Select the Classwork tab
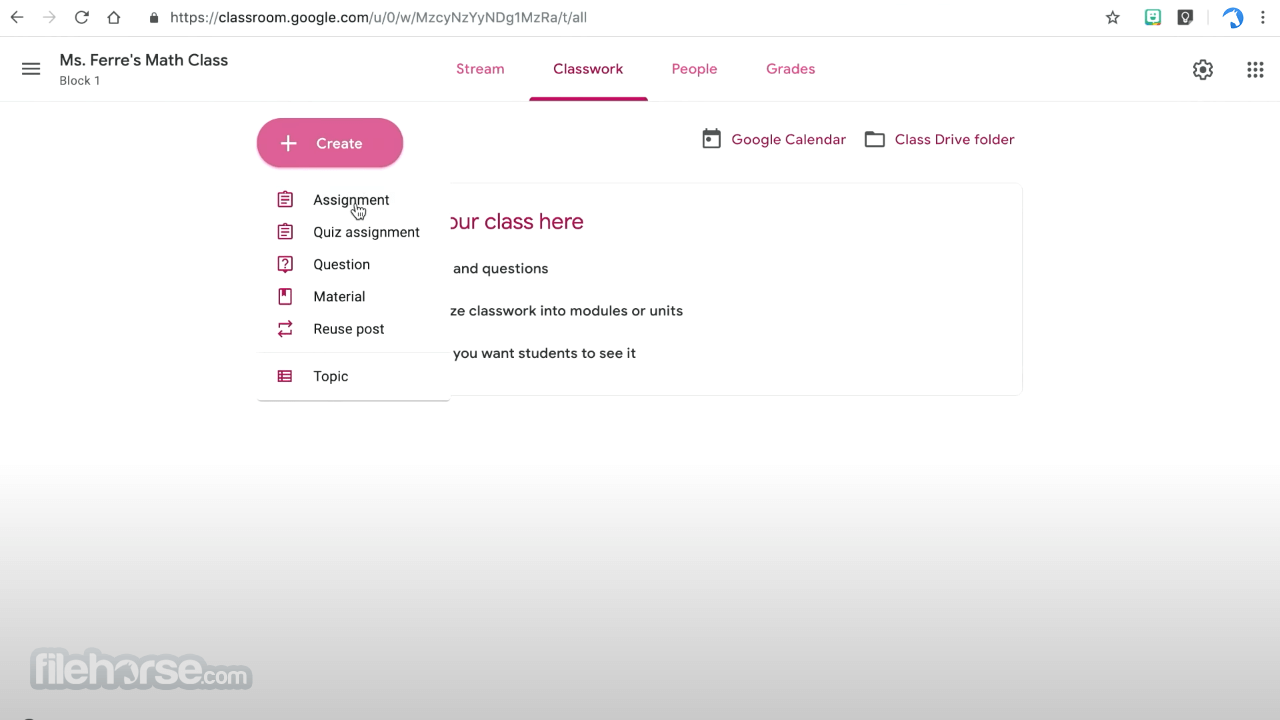 (588, 69)
